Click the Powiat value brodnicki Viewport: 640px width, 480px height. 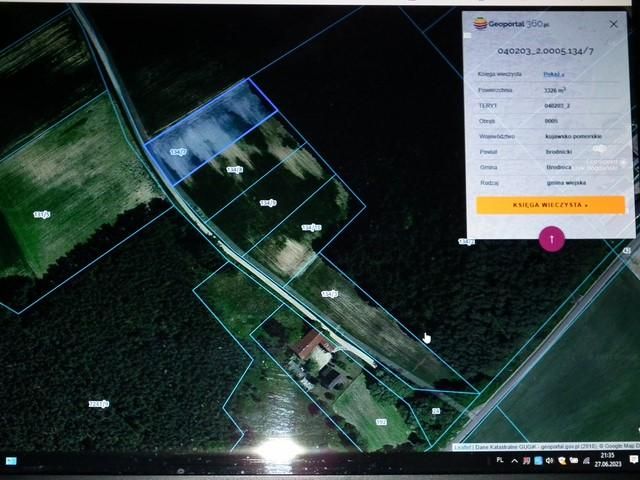tap(559, 152)
